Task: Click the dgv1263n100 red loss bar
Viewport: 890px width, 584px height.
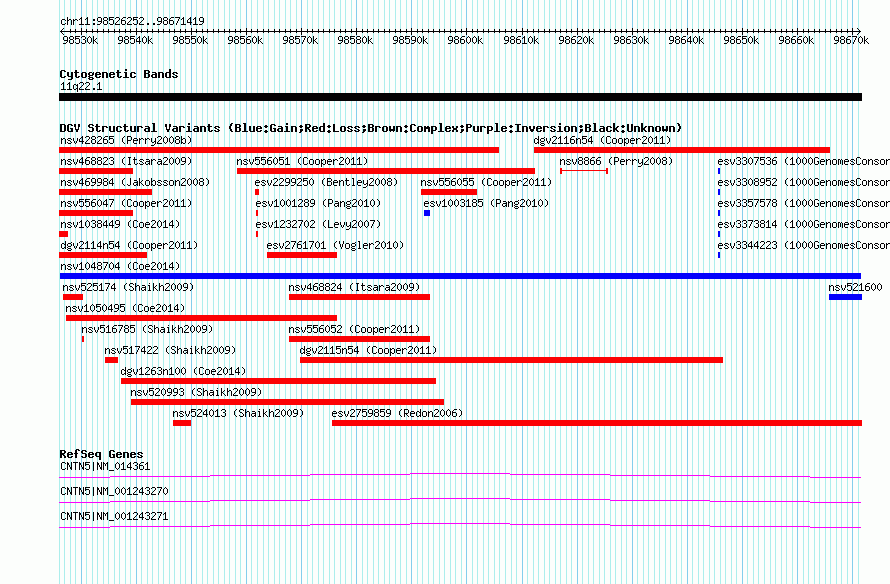Action: tap(278, 381)
